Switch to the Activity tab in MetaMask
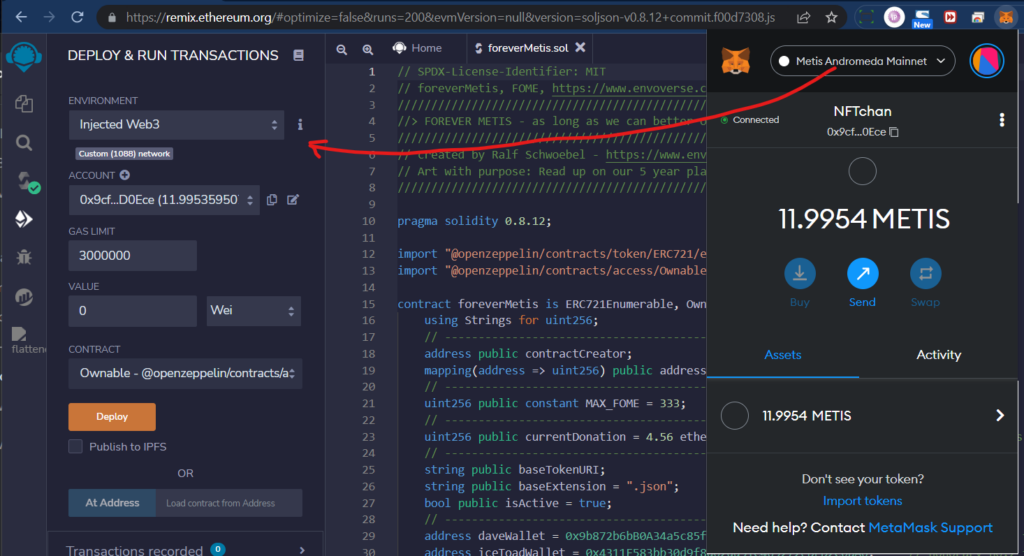This screenshot has width=1024, height=556. 938,355
